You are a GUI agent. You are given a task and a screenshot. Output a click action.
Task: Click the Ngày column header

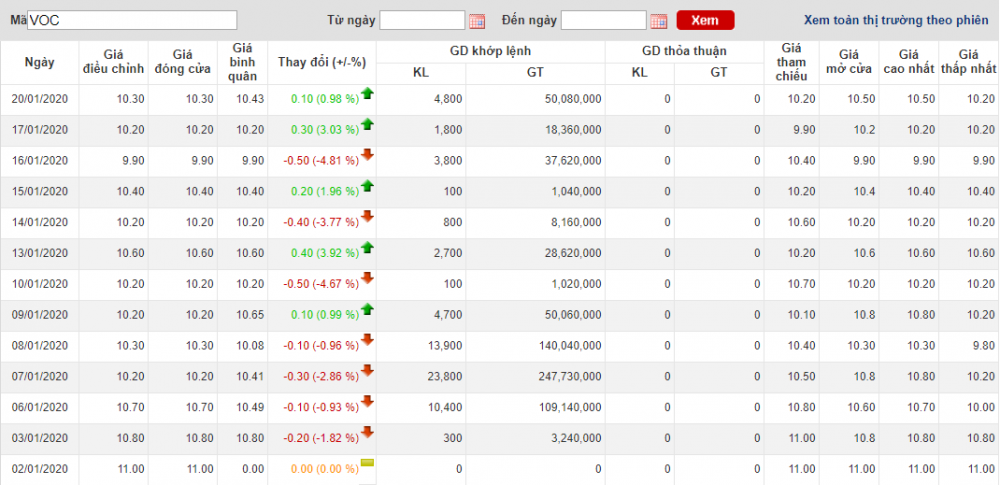click(40, 63)
